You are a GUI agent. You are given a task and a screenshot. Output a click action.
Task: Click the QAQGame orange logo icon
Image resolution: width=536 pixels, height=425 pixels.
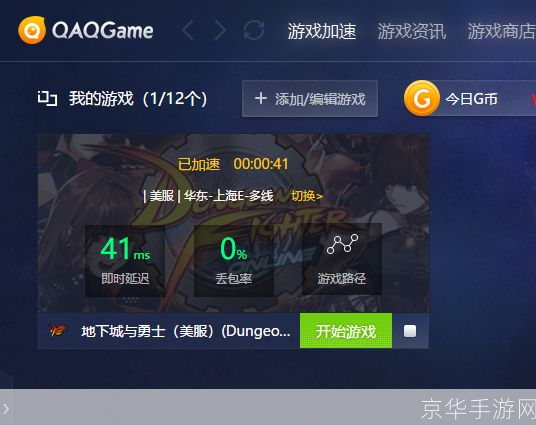[x=32, y=30]
